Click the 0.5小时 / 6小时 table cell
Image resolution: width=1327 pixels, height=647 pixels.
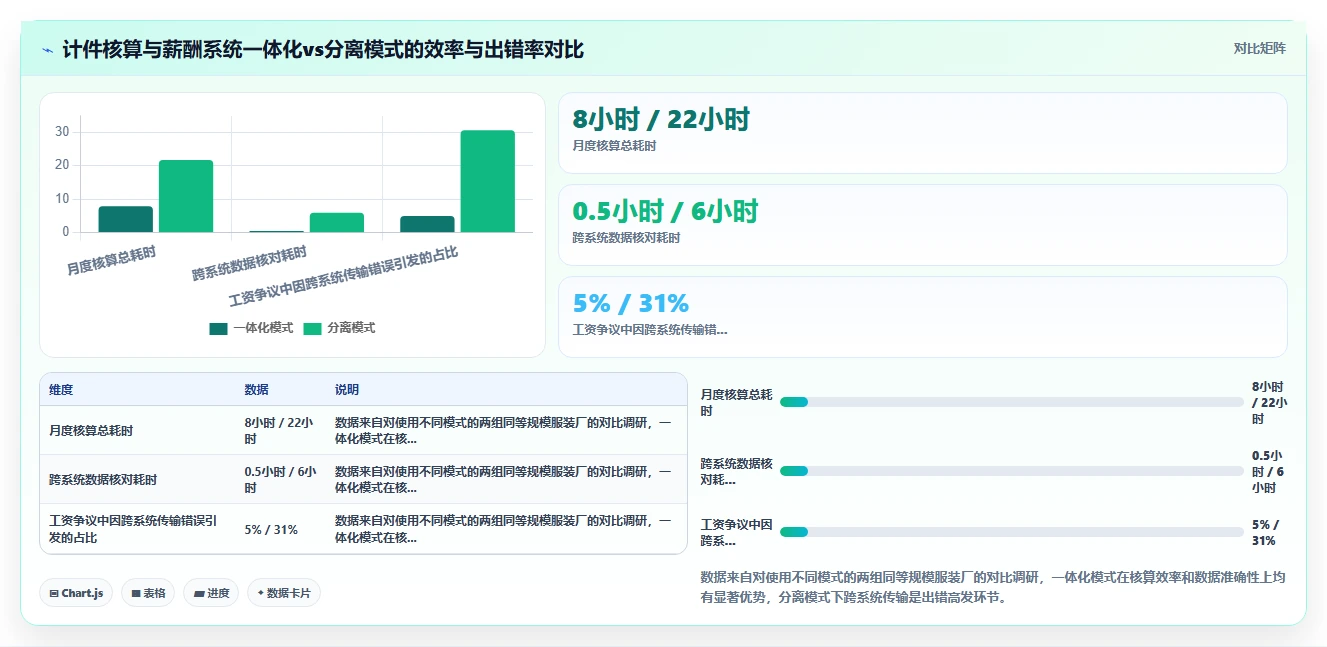pyautogui.click(x=280, y=480)
